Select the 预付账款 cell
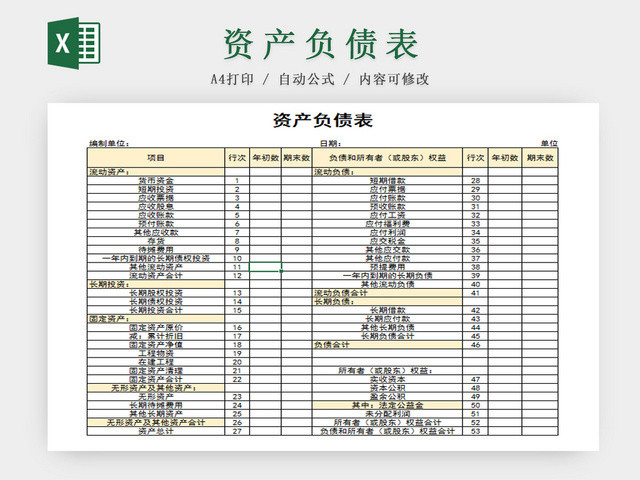640x480 pixels. [x=156, y=224]
